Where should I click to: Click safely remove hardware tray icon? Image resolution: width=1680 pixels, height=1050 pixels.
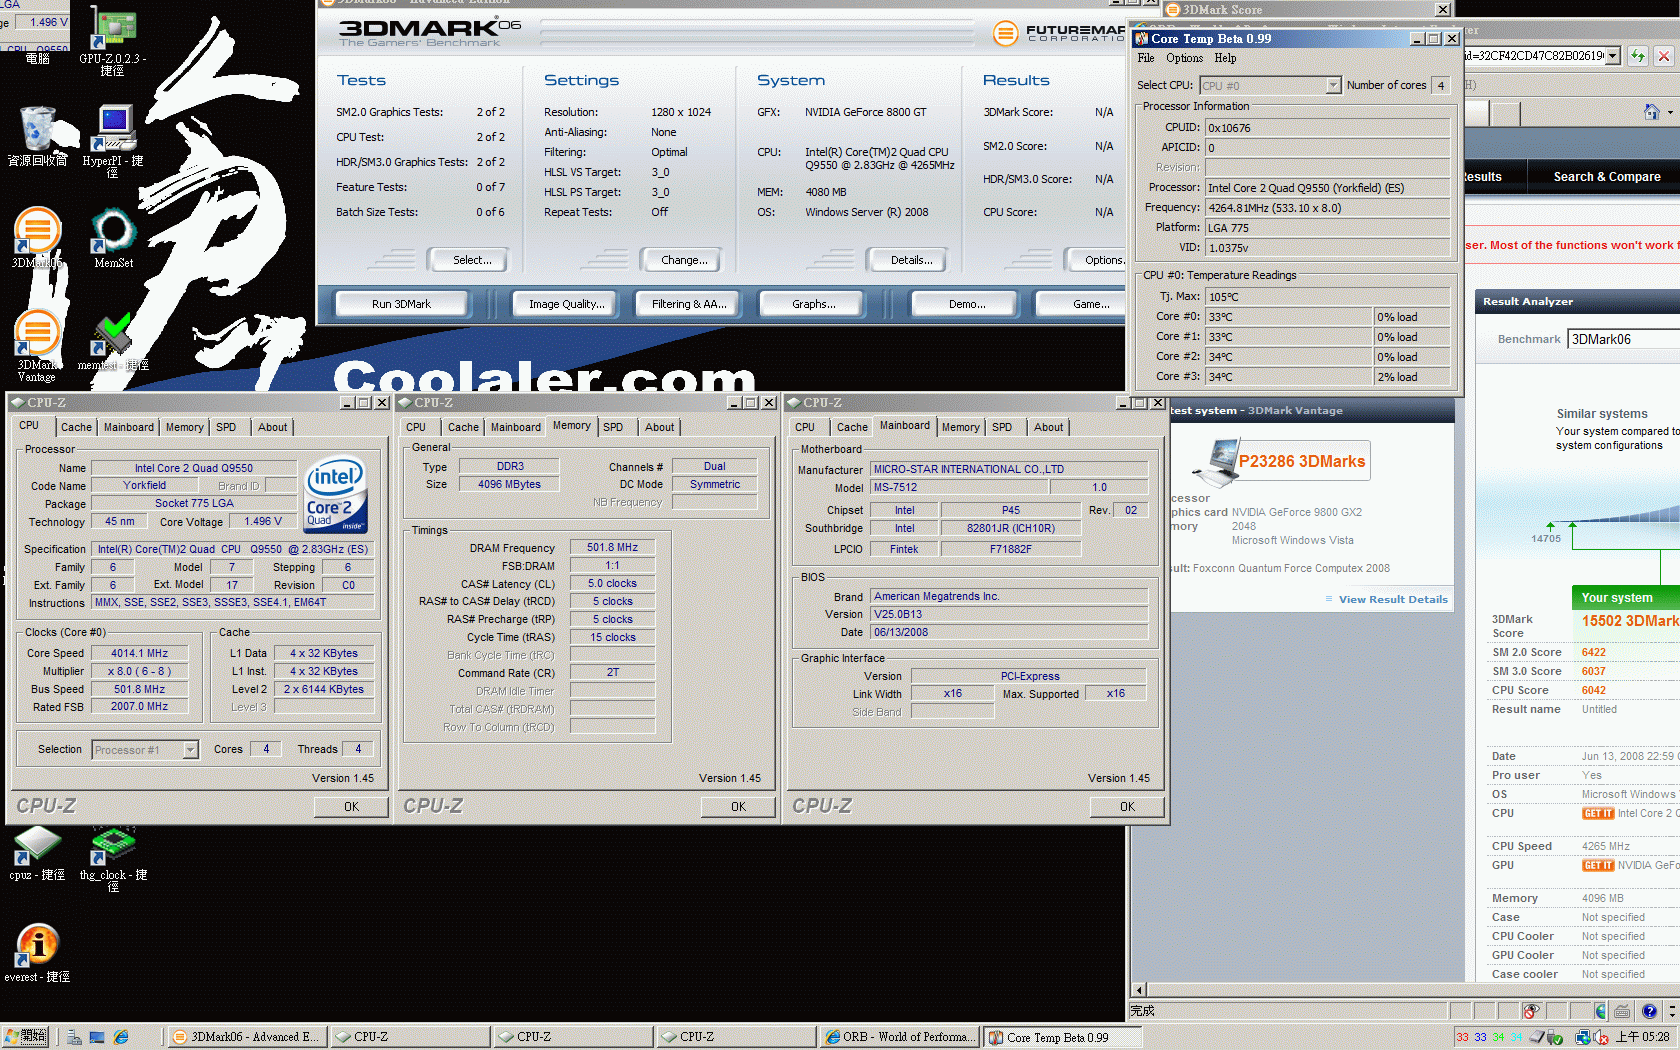point(1555,1037)
